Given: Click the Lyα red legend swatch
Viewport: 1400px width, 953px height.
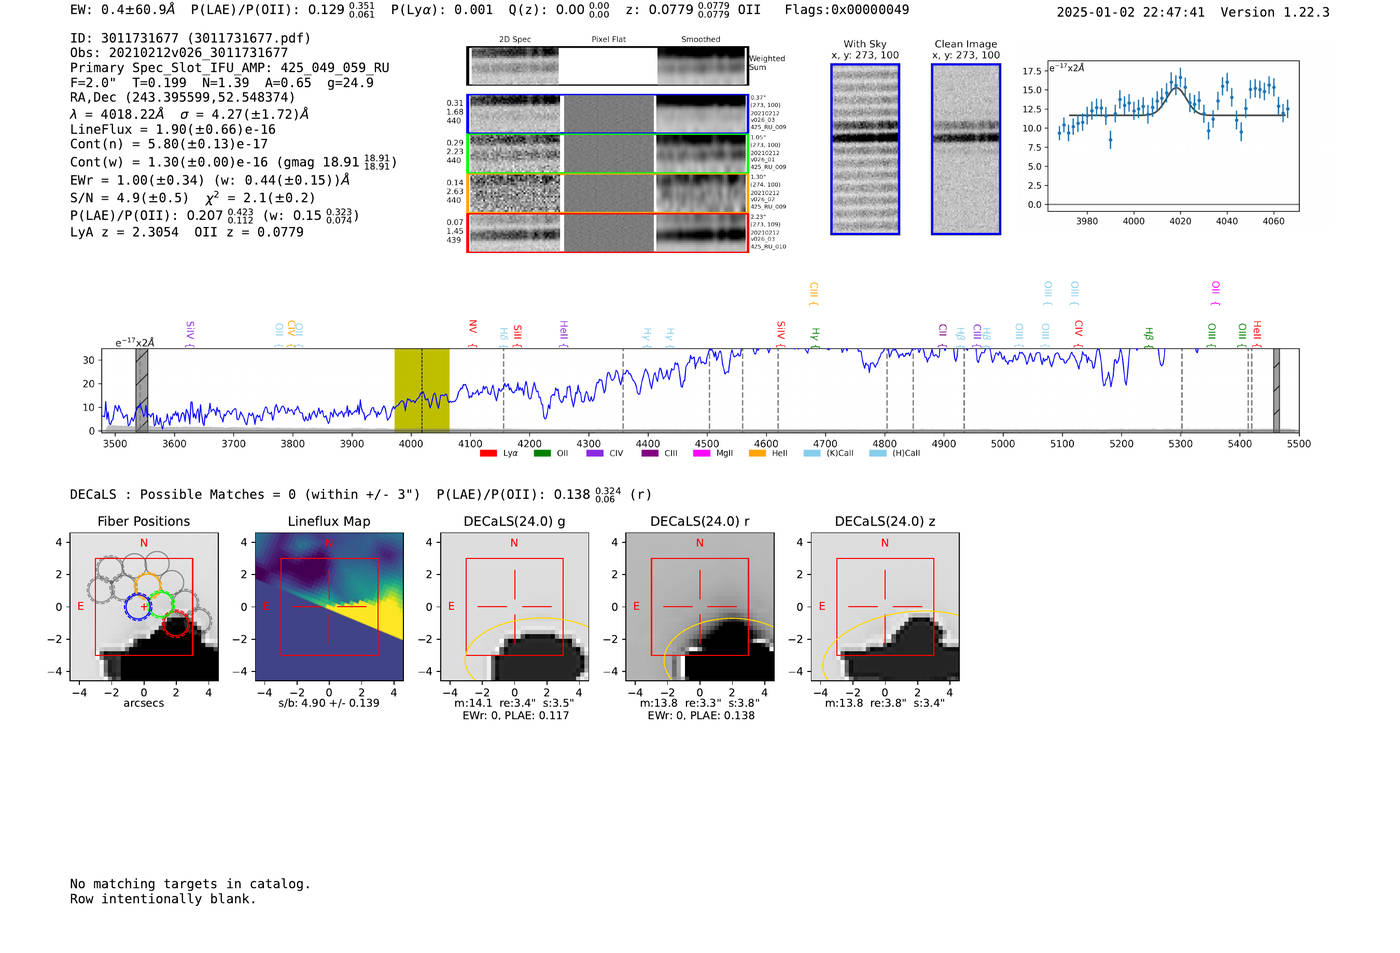Looking at the screenshot, I should click(x=488, y=453).
